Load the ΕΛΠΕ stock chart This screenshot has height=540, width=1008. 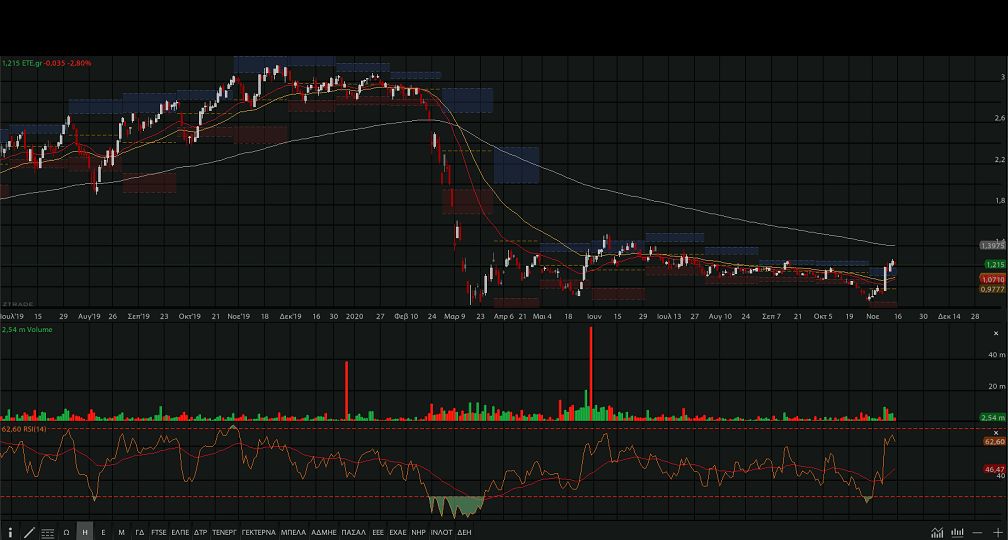180,532
